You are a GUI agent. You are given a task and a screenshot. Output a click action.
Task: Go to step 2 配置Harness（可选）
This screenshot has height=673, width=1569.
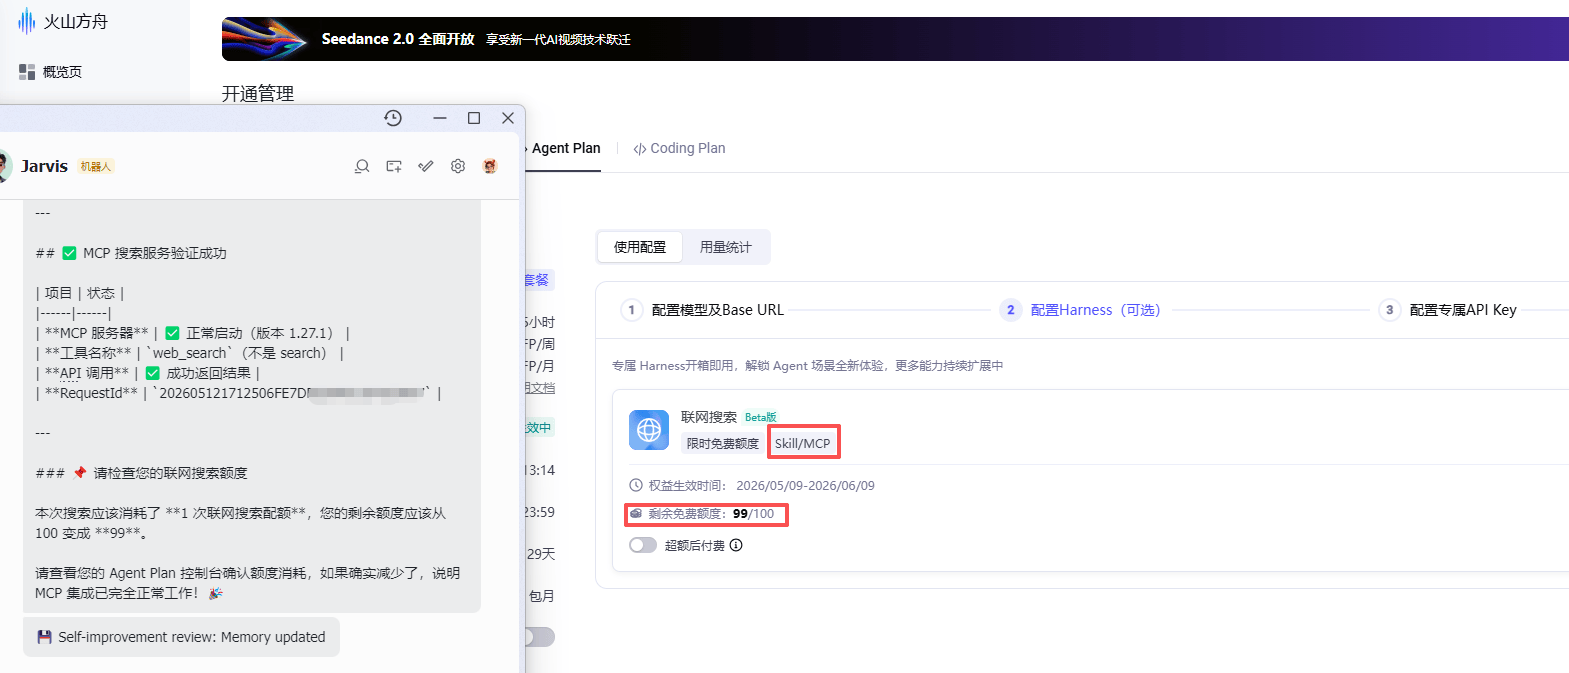click(x=1081, y=310)
